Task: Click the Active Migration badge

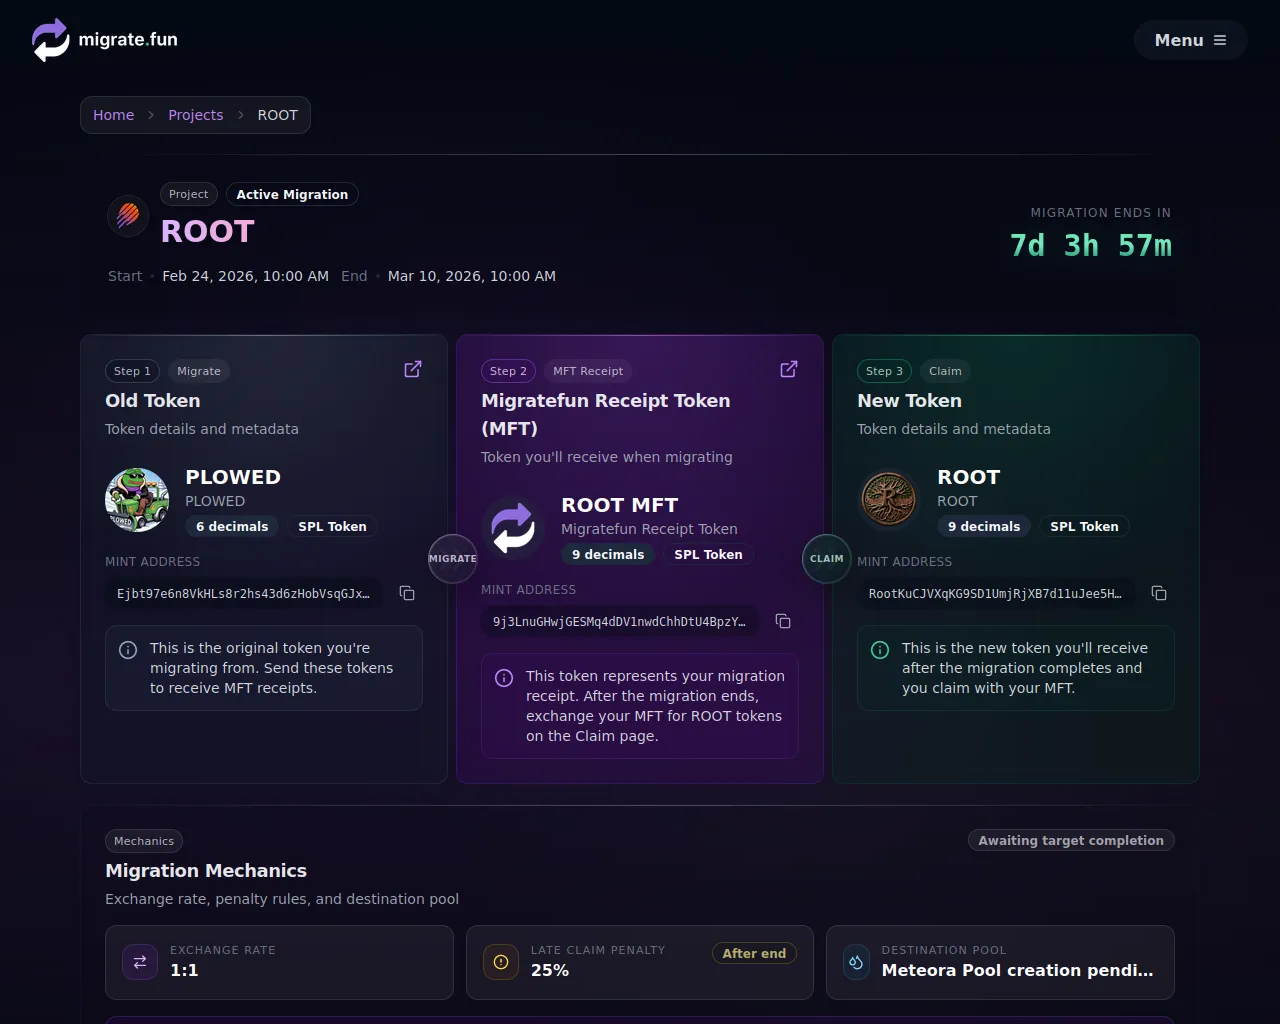Action: [292, 194]
